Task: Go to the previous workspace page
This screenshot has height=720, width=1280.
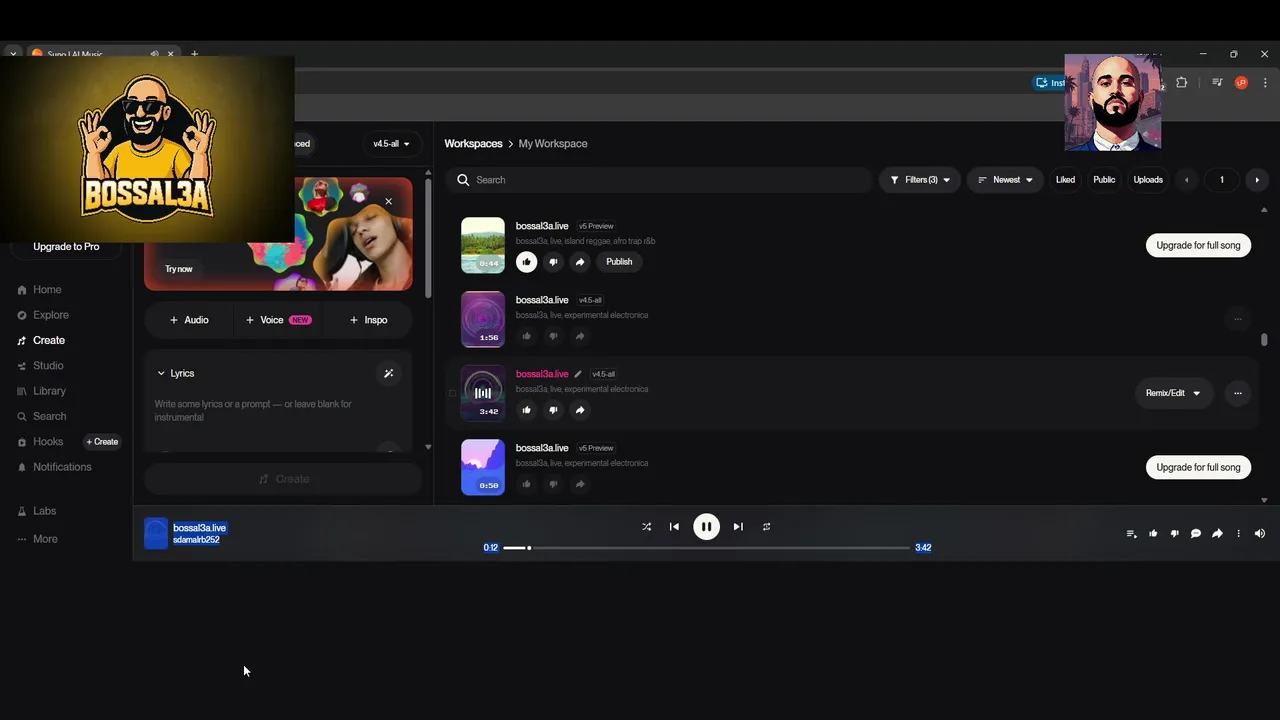Action: (1187, 180)
